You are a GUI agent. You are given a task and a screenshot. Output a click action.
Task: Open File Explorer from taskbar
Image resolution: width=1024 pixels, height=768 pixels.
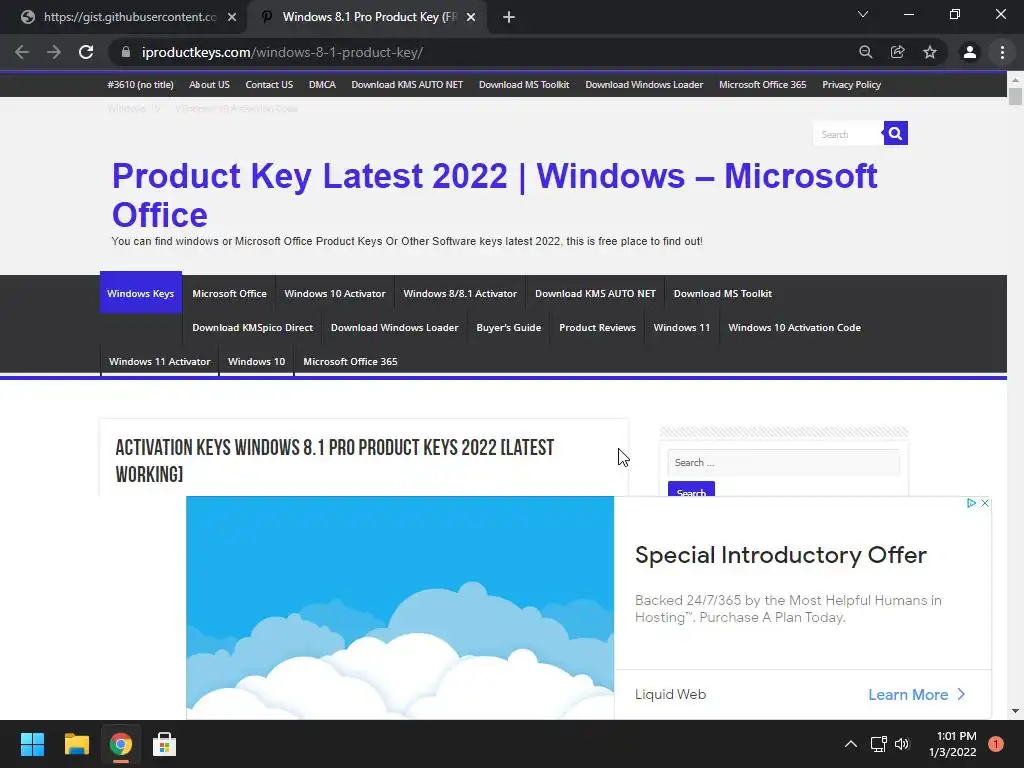click(76, 744)
